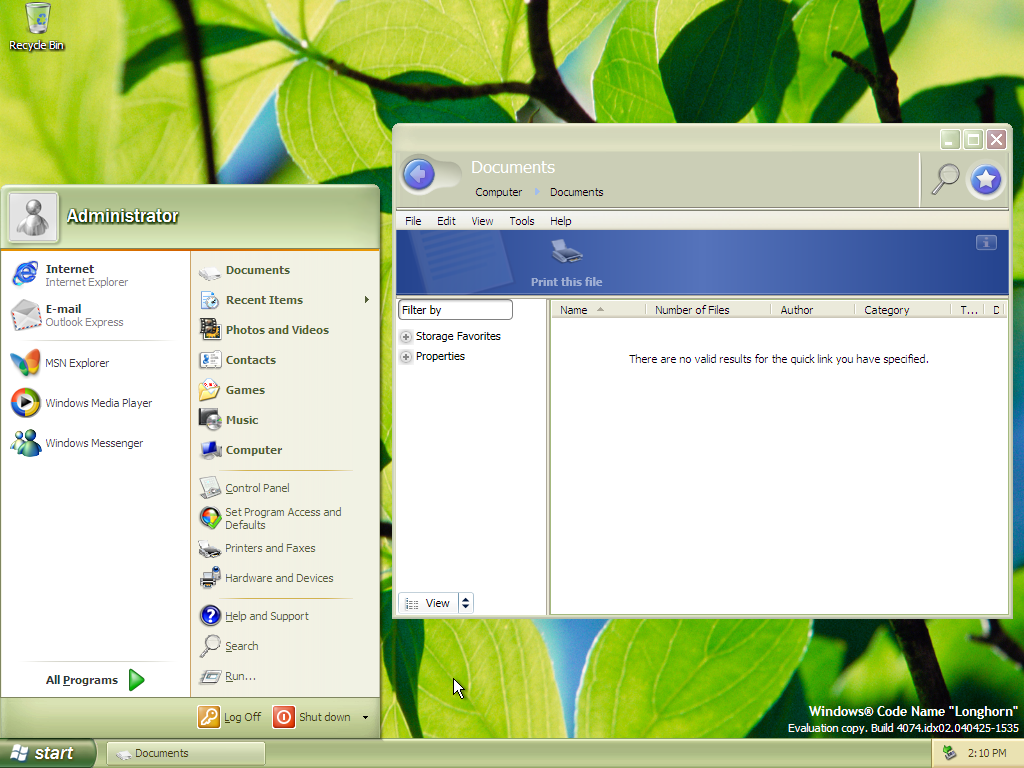Expand Recent Items submenu

click(366, 300)
